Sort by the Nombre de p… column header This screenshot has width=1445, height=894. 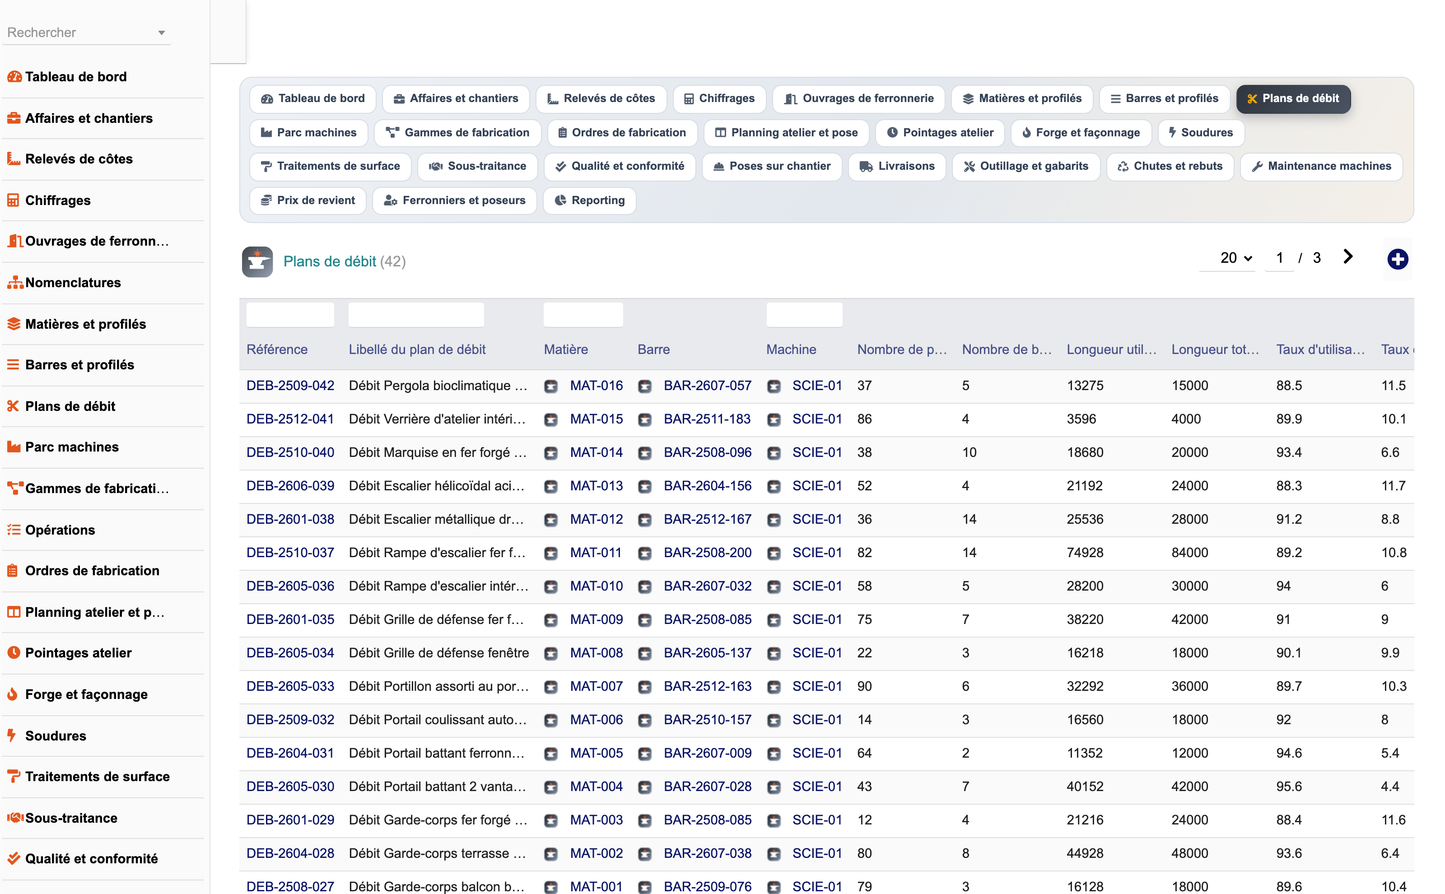902,350
